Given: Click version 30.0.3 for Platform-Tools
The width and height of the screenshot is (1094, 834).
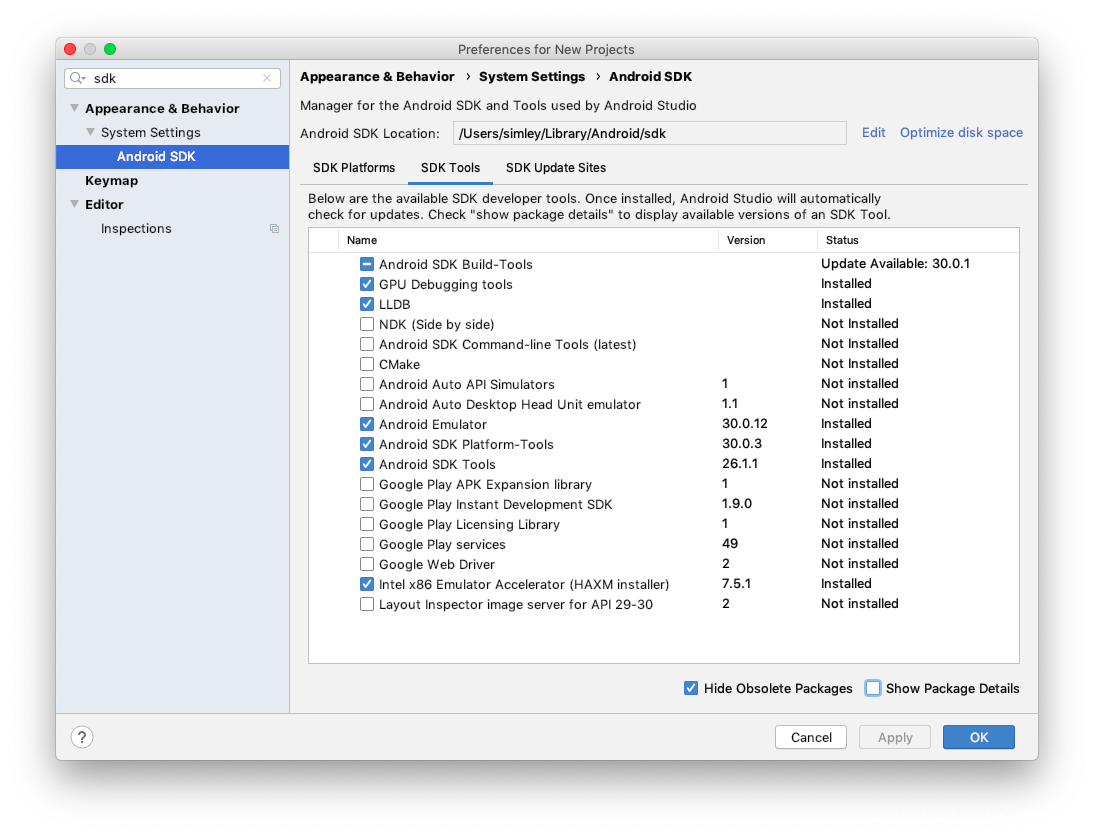Looking at the screenshot, I should (x=742, y=443).
